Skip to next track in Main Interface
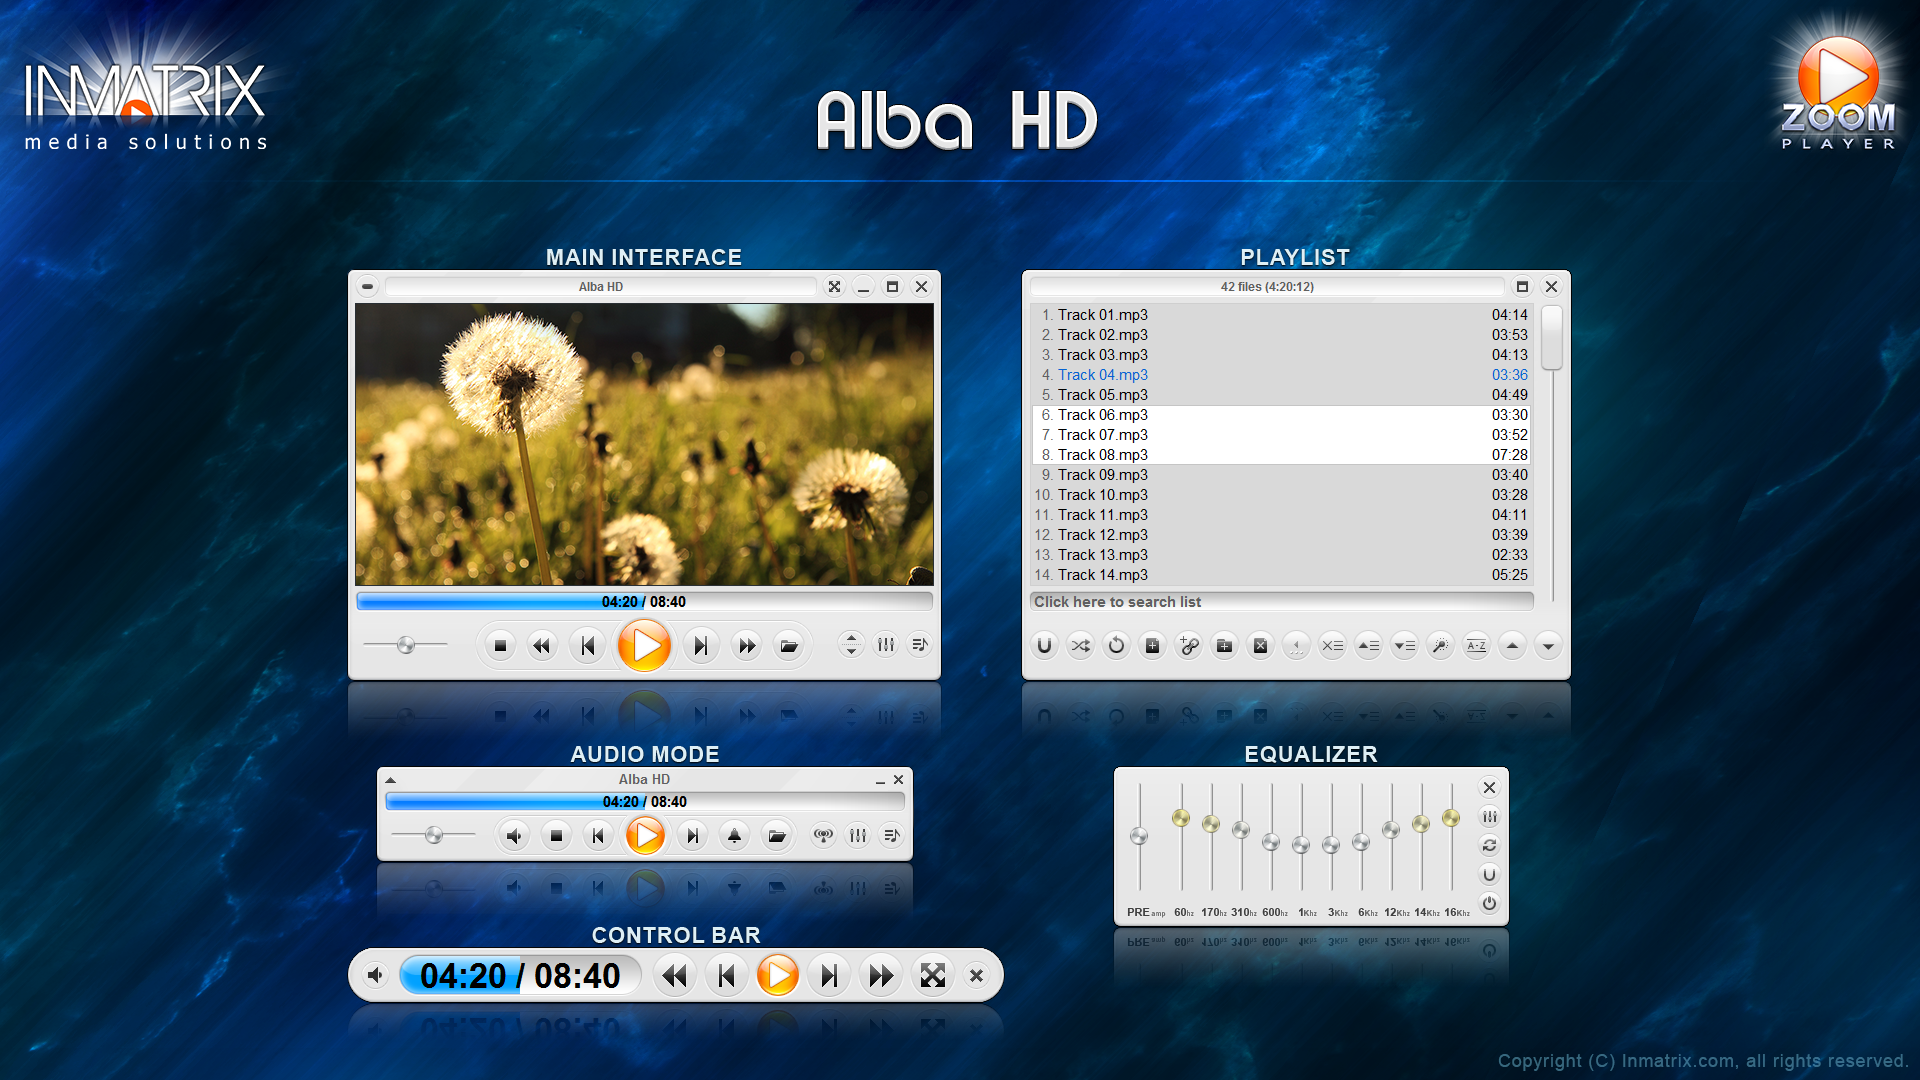 coord(701,646)
